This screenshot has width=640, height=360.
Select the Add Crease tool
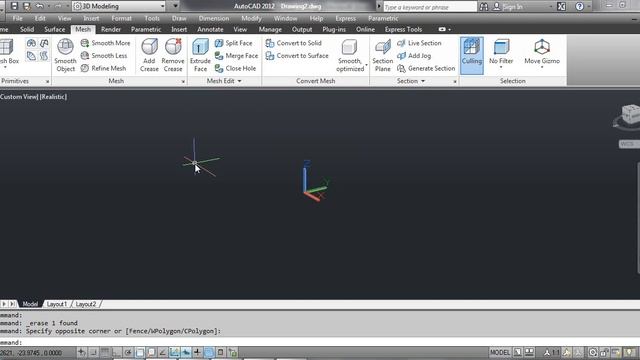pos(149,56)
